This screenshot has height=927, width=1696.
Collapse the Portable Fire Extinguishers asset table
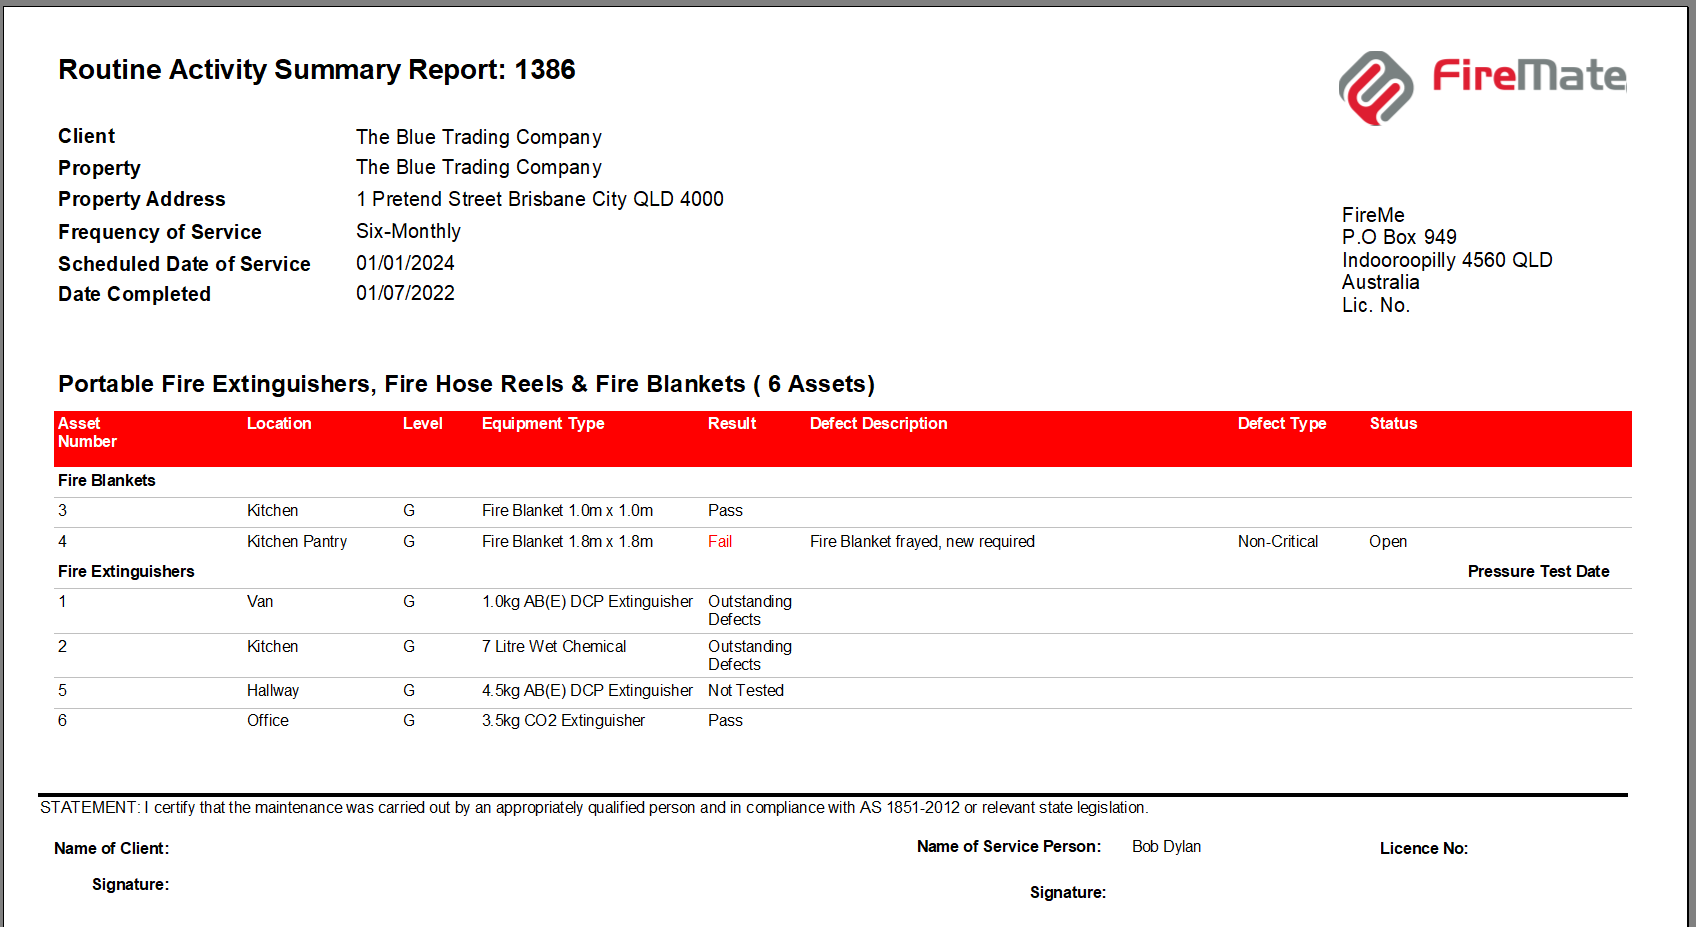466,383
